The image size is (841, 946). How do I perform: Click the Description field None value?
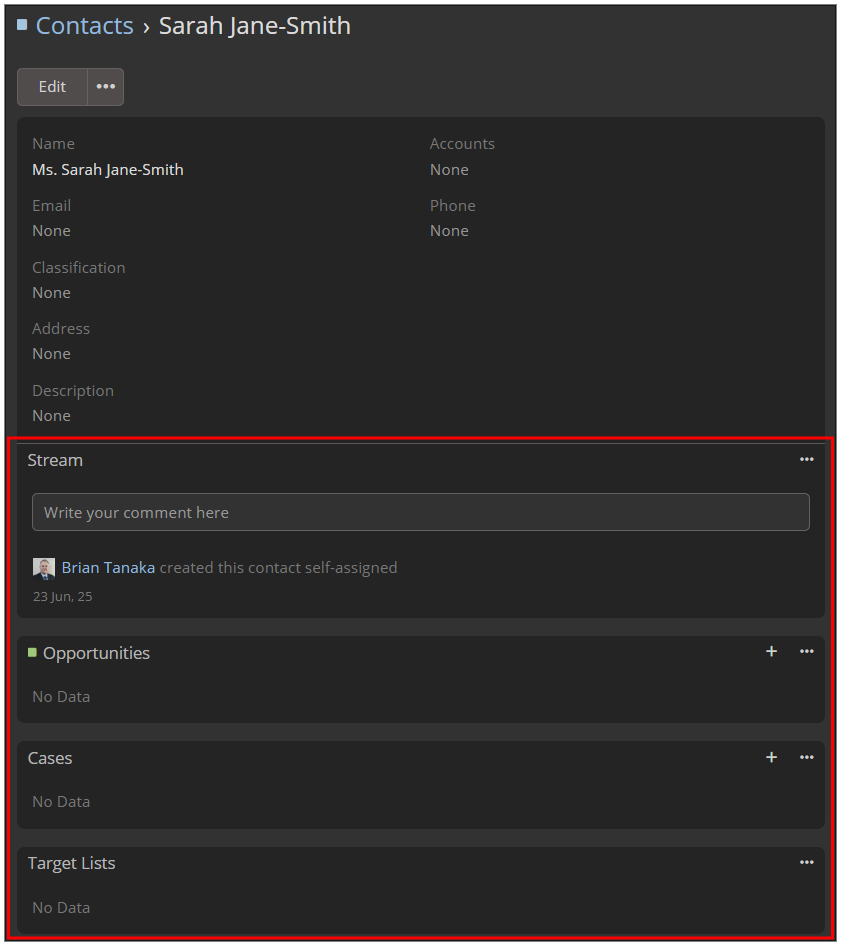[51, 416]
